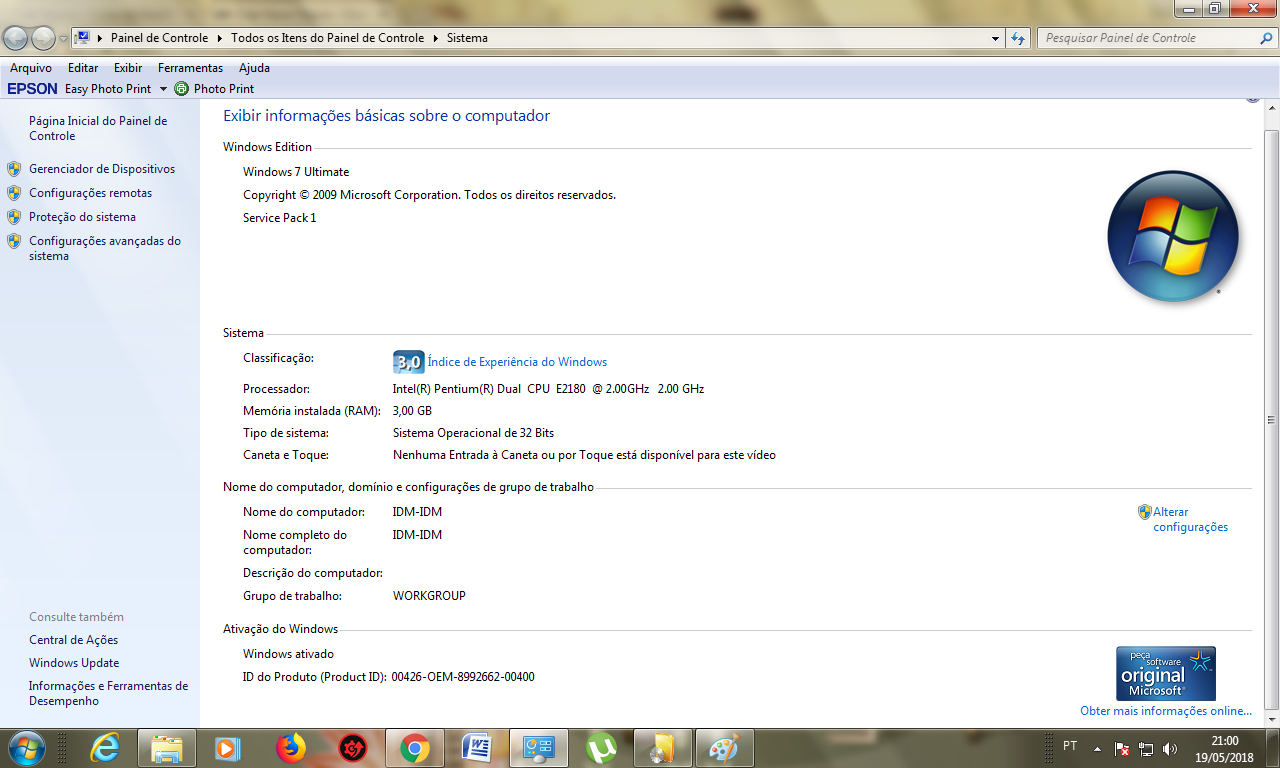Open the Ajuda menu
This screenshot has width=1280, height=768.
(x=254, y=68)
